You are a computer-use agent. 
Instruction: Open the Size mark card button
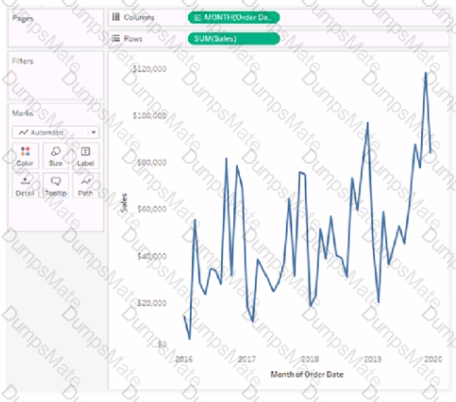coord(55,156)
